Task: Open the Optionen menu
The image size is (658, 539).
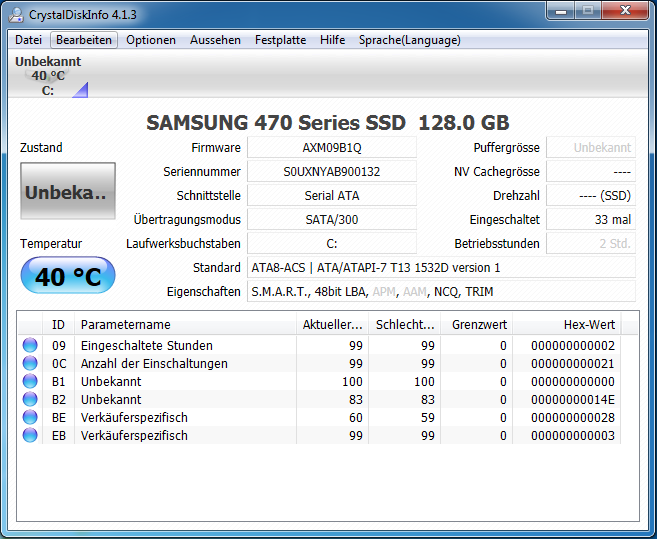Action: coord(151,40)
